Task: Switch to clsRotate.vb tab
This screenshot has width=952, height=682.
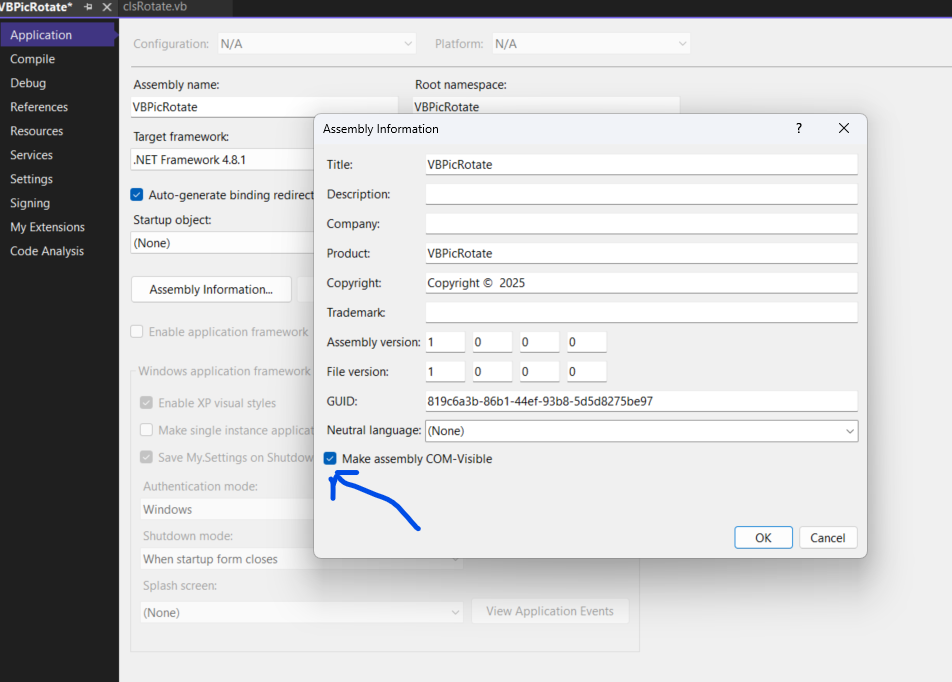Action: click(x=155, y=7)
